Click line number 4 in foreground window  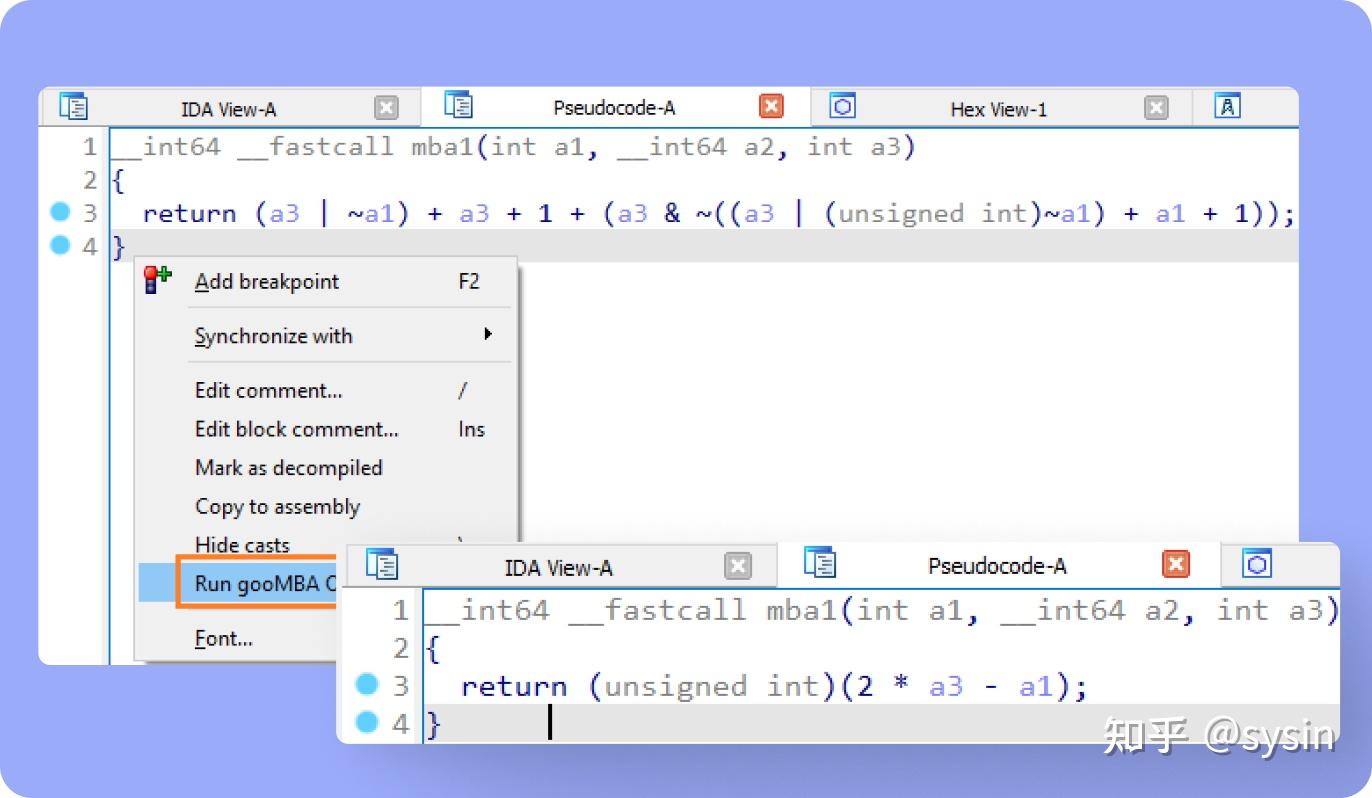pos(401,723)
